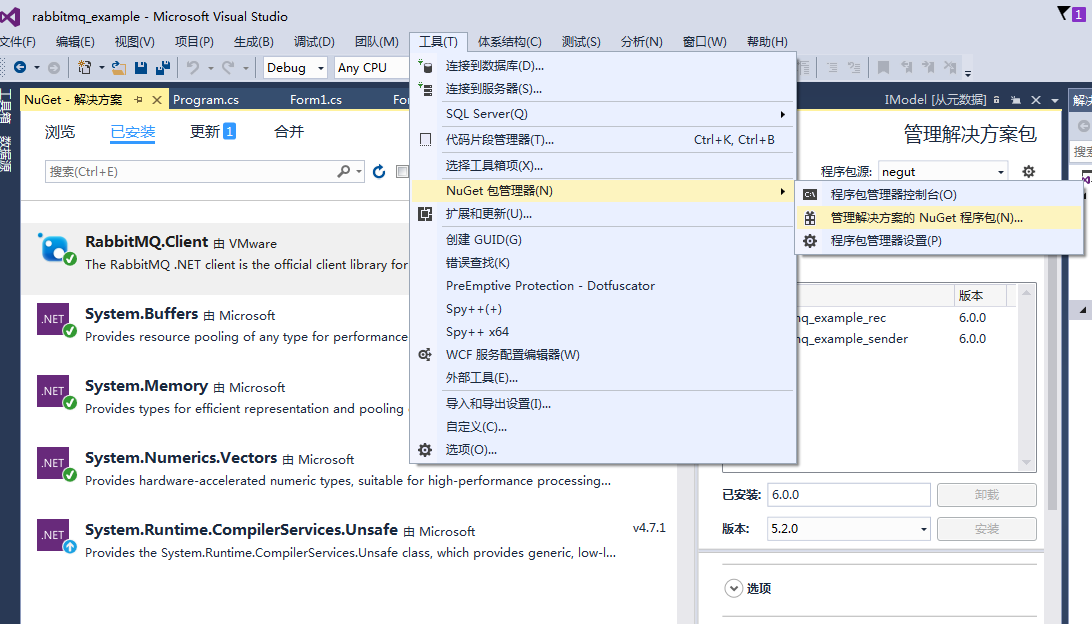The height and width of the screenshot is (624, 1092).
Task: Click the System.Numerics.Vectors .NET package icon
Action: pyautogui.click(x=54, y=463)
